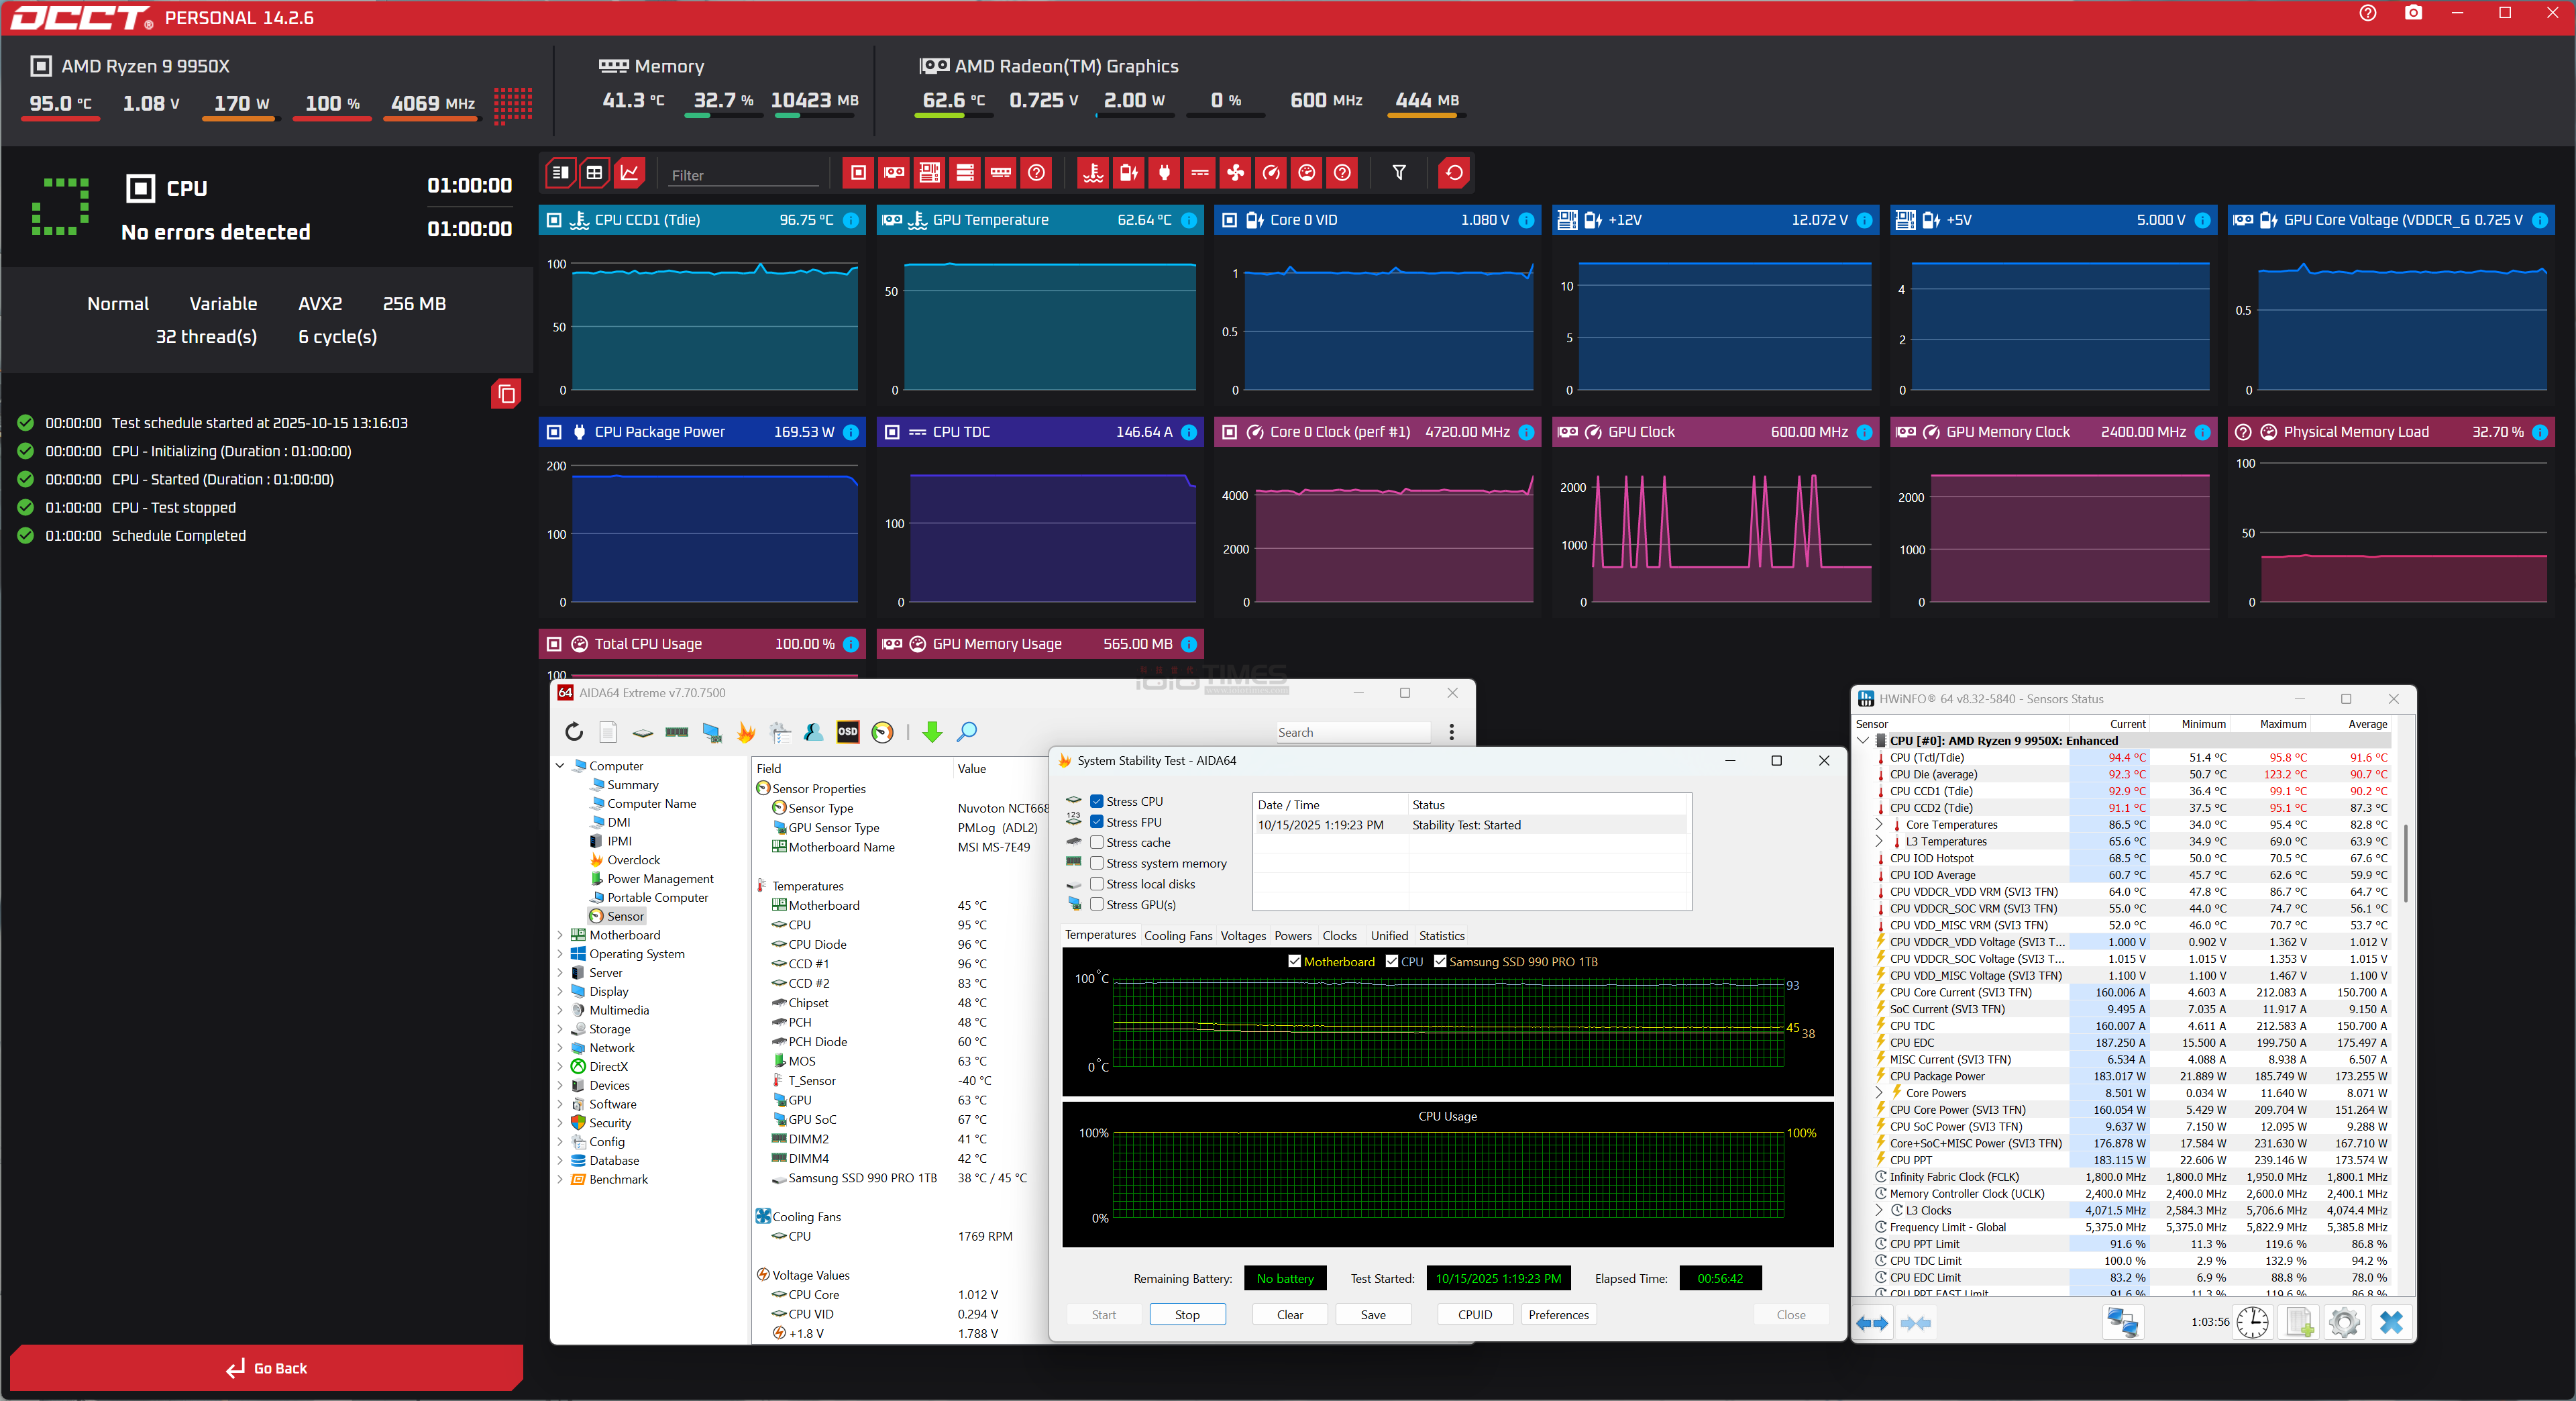Click the sensor filter funnel icon

[x=1399, y=173]
